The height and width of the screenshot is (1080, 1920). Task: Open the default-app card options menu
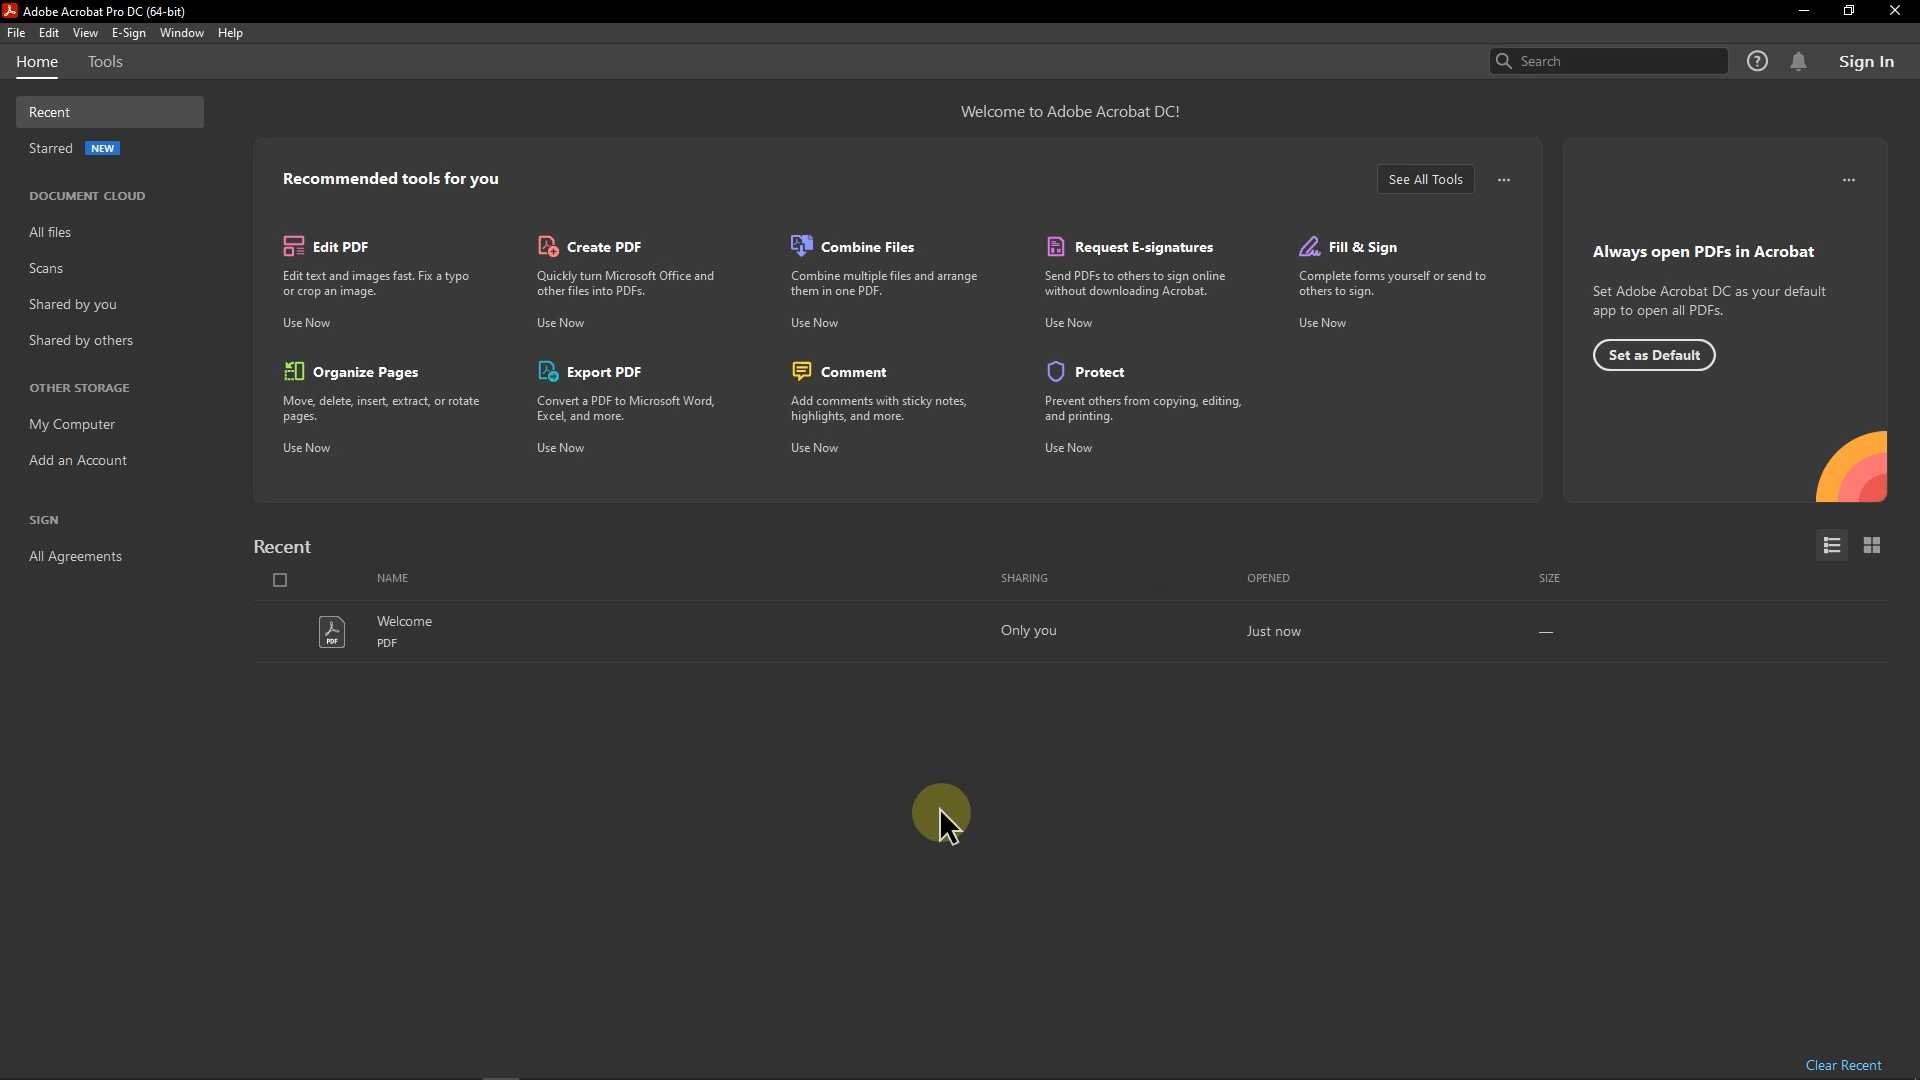pos(1849,180)
